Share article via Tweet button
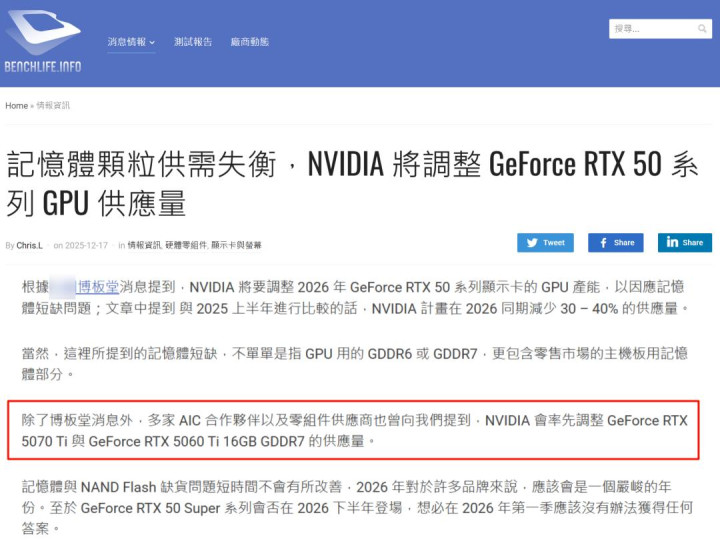Screen dimensions: 720x549 coord(545,243)
